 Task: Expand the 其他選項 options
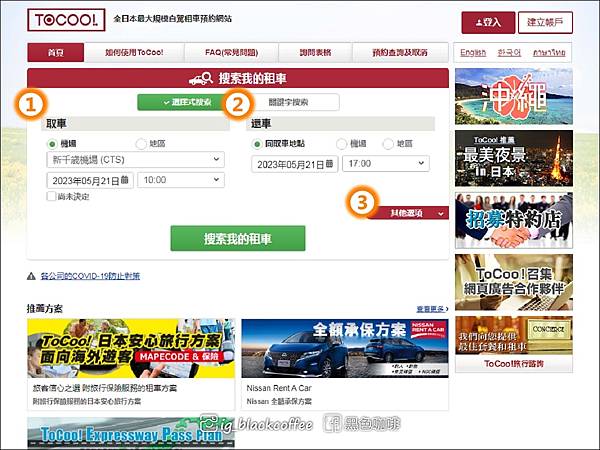411,213
